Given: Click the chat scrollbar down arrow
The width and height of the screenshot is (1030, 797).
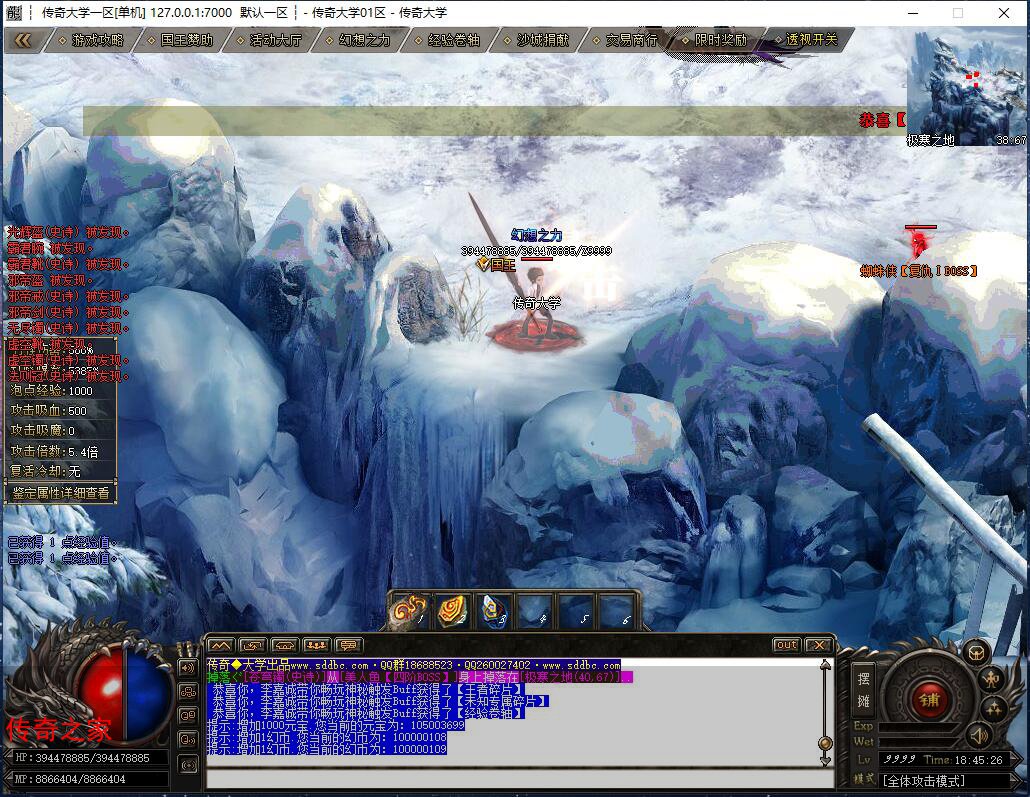Looking at the screenshot, I should pyautogui.click(x=825, y=760).
